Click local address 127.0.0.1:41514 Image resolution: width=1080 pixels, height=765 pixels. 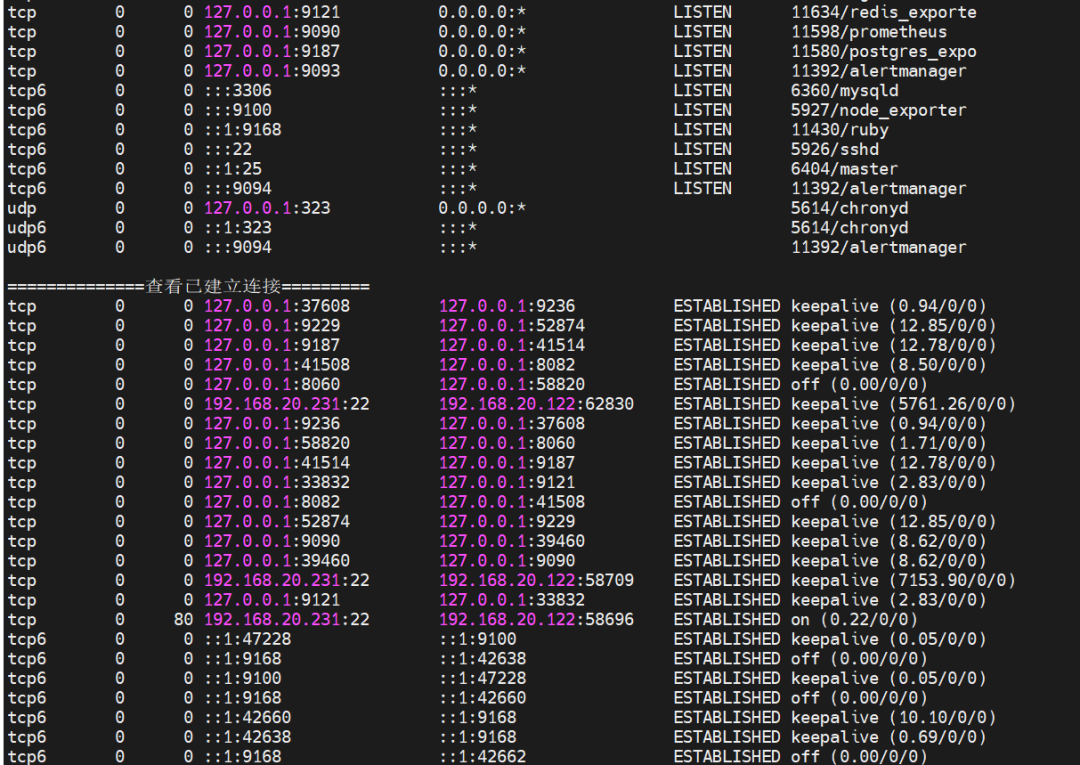tap(277, 463)
